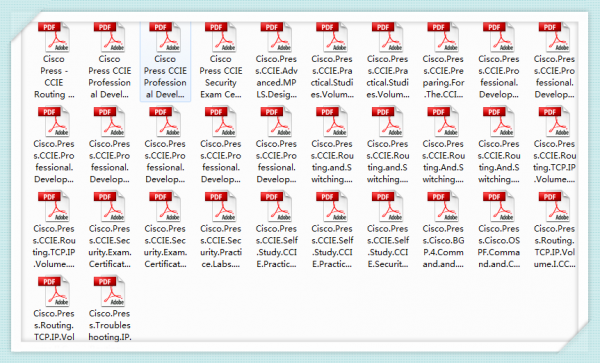Click the Cisco.BGP.4.Command.and... PDF icon
Screen dimensions: 600x363
coord(443,207)
